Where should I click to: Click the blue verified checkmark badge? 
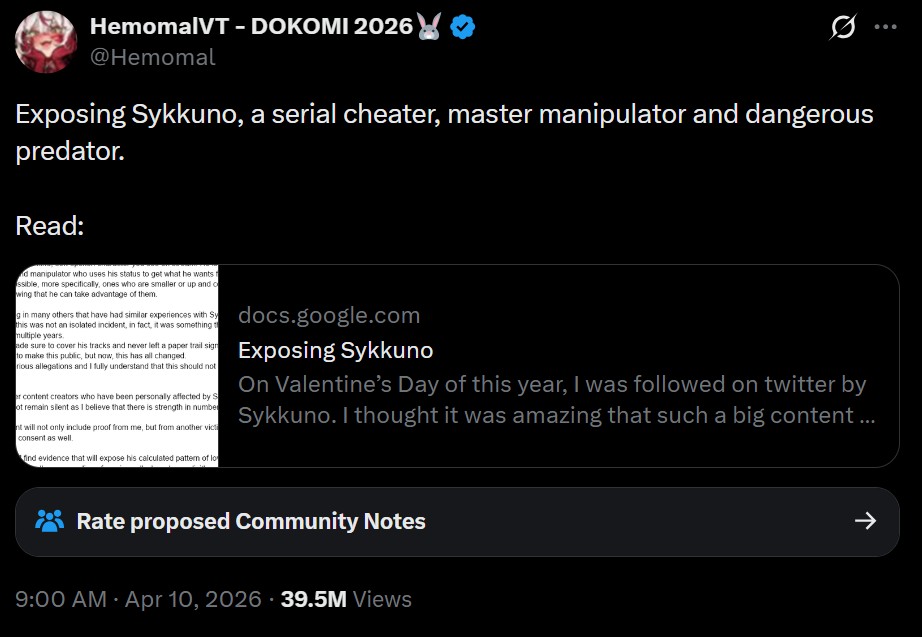pyautogui.click(x=461, y=27)
